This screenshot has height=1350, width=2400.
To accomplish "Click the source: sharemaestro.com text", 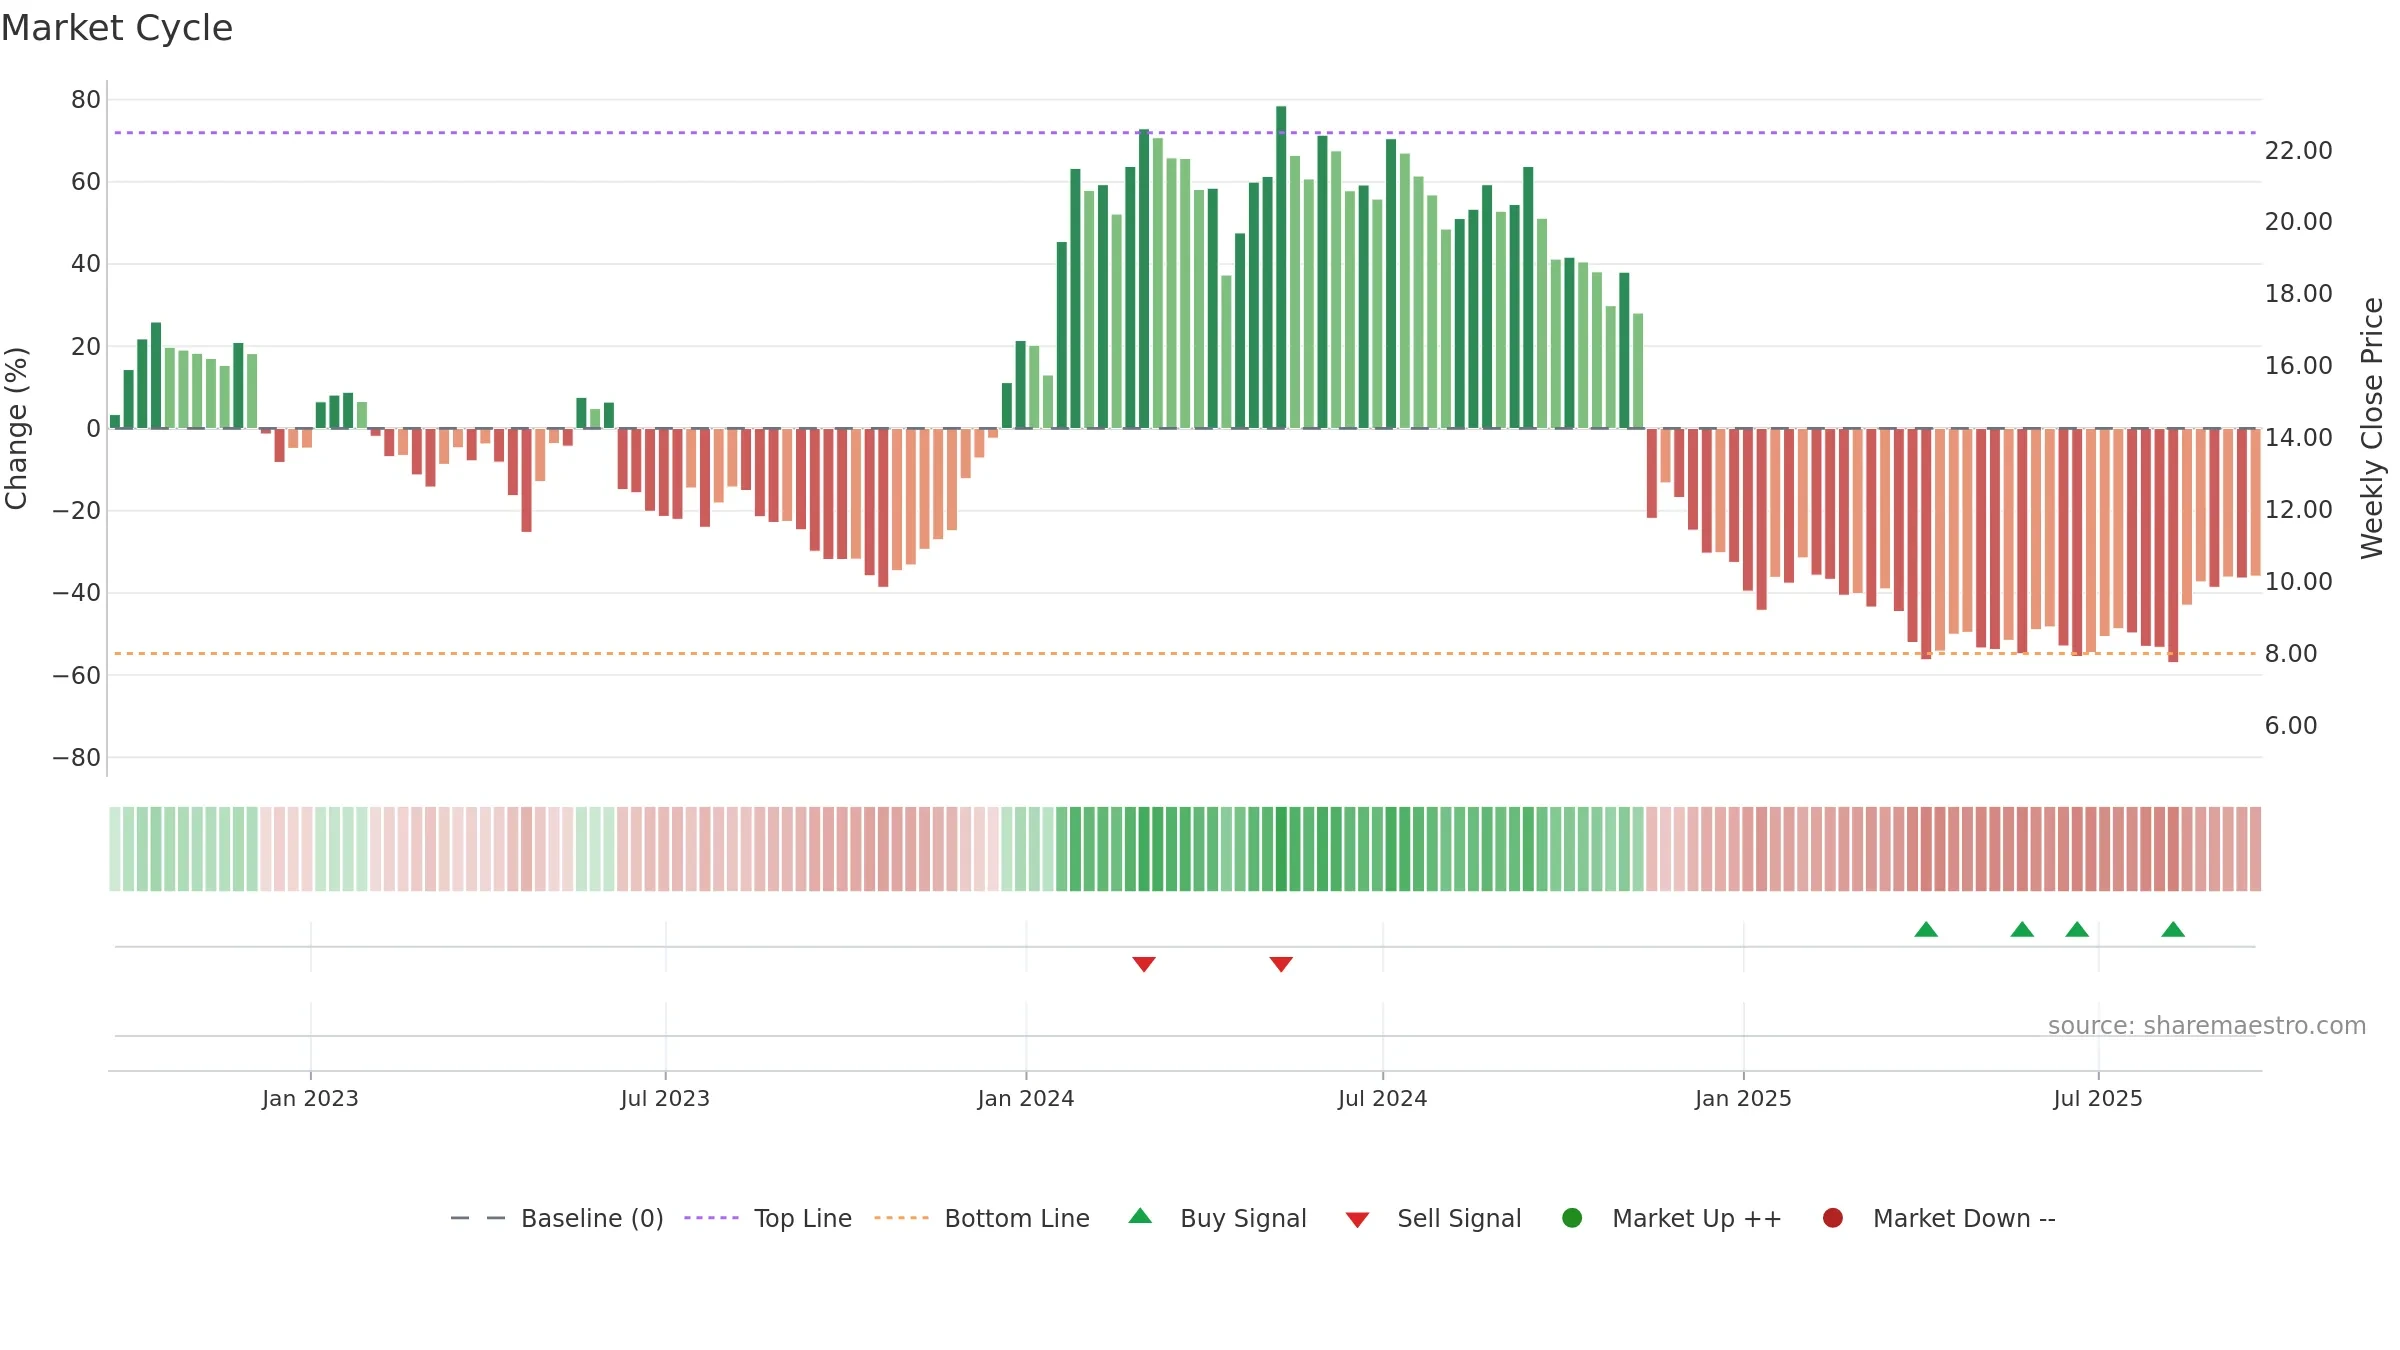I will [2207, 1025].
